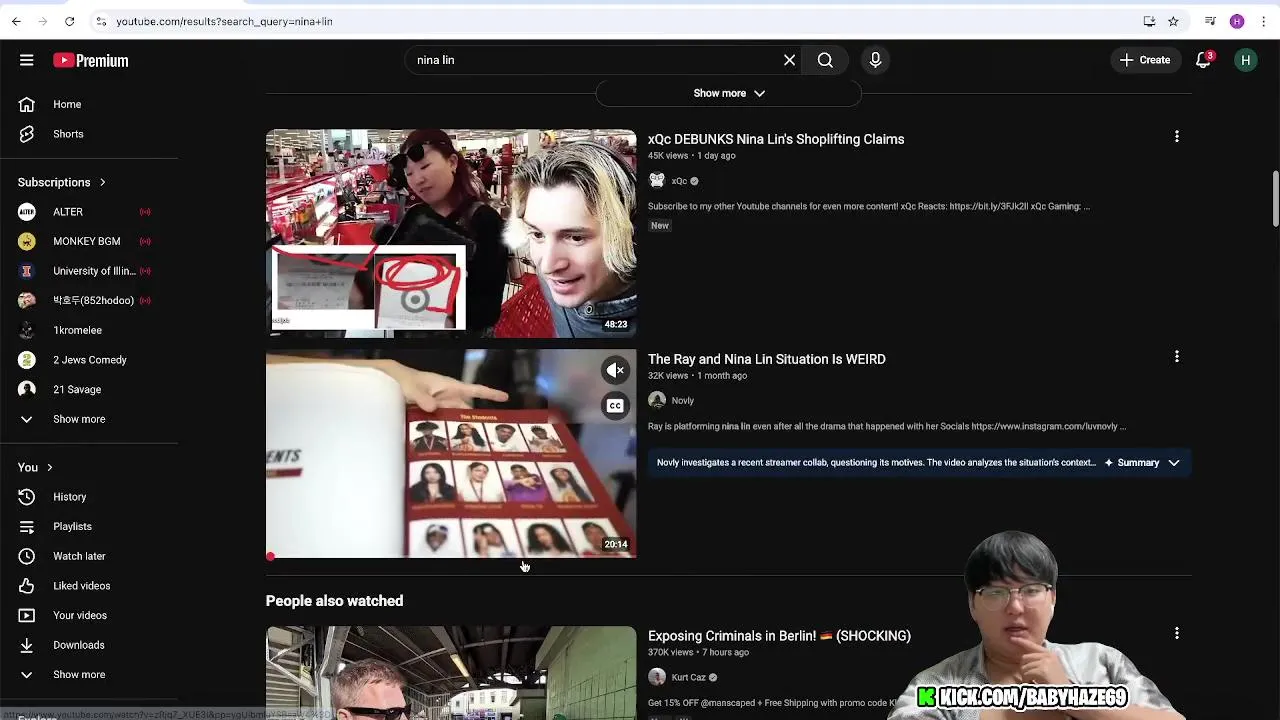Click the magnifier search button

click(825, 60)
